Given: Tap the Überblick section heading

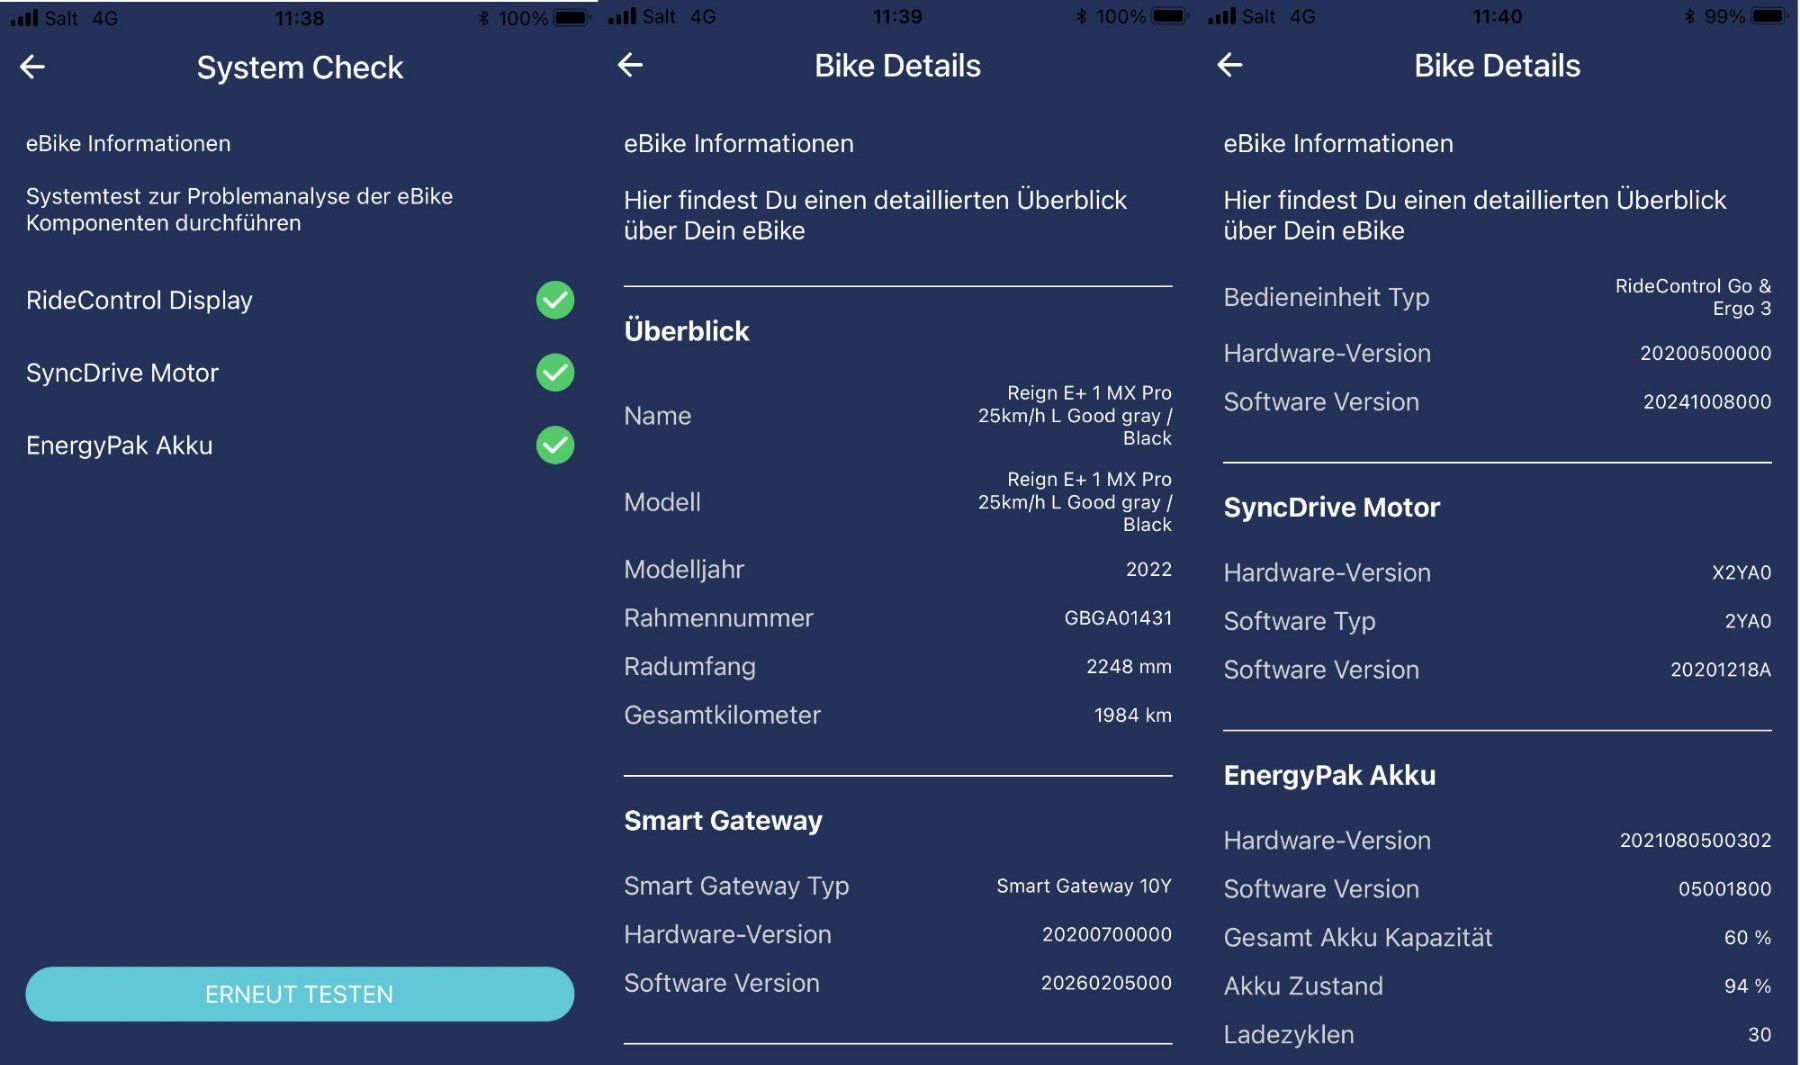Looking at the screenshot, I should (x=687, y=331).
